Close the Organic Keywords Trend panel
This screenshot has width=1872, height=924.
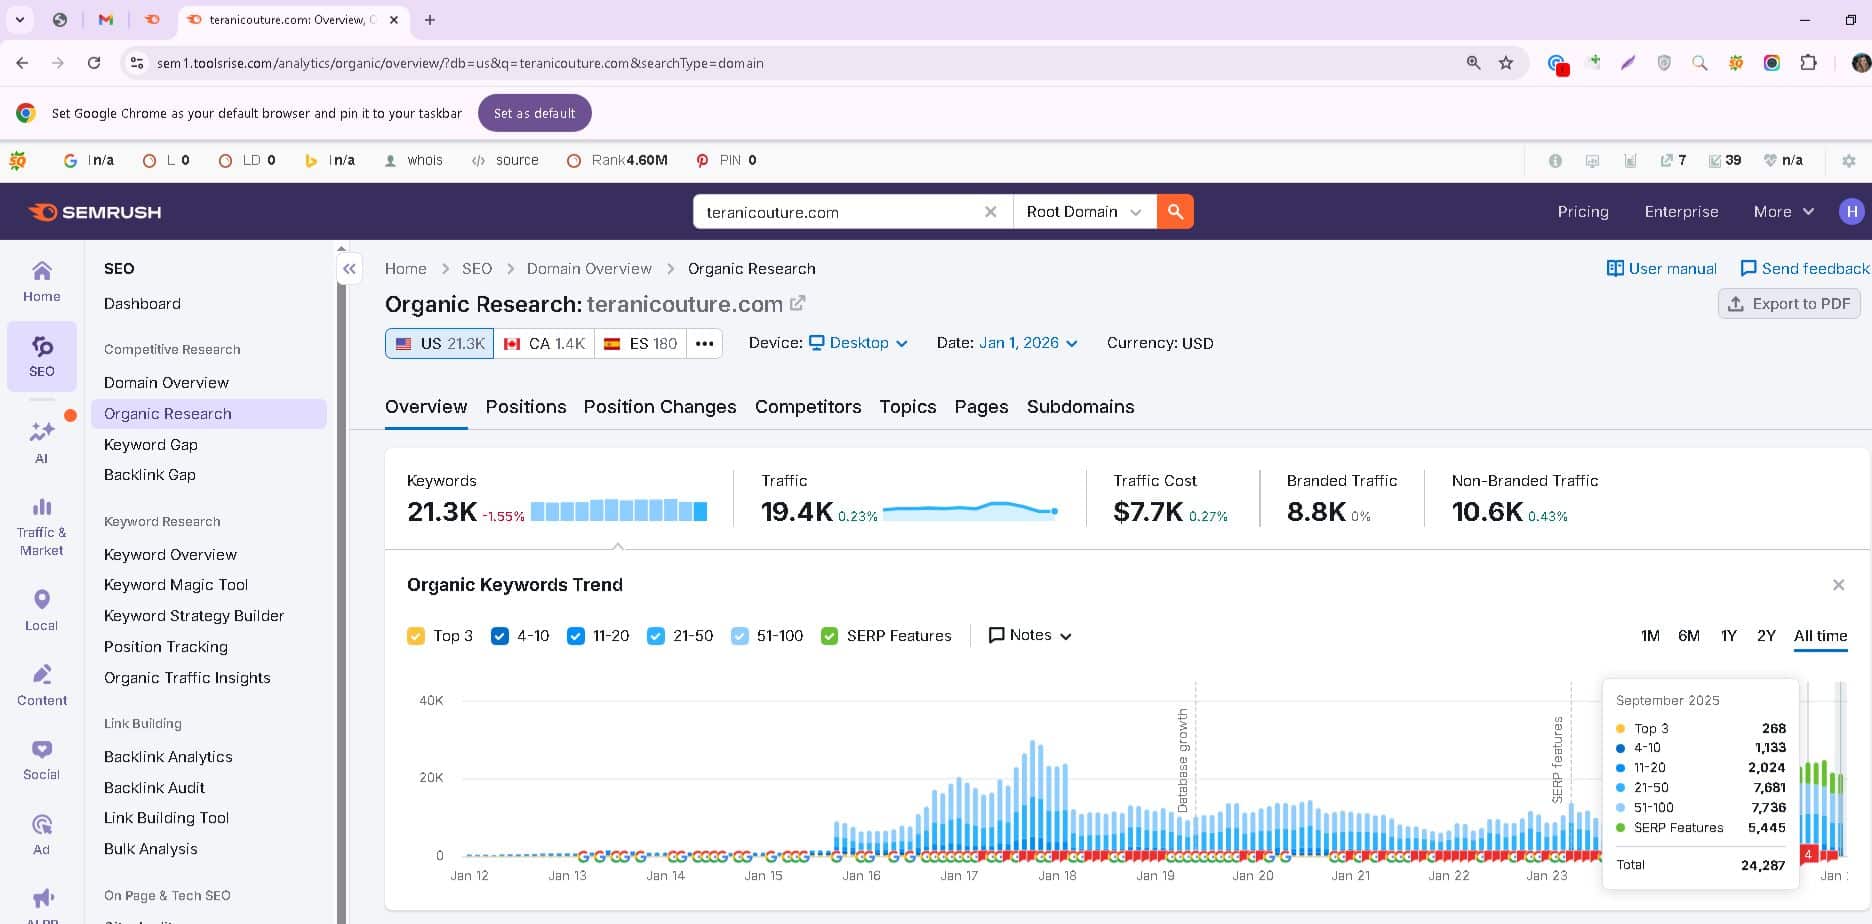[x=1838, y=585]
